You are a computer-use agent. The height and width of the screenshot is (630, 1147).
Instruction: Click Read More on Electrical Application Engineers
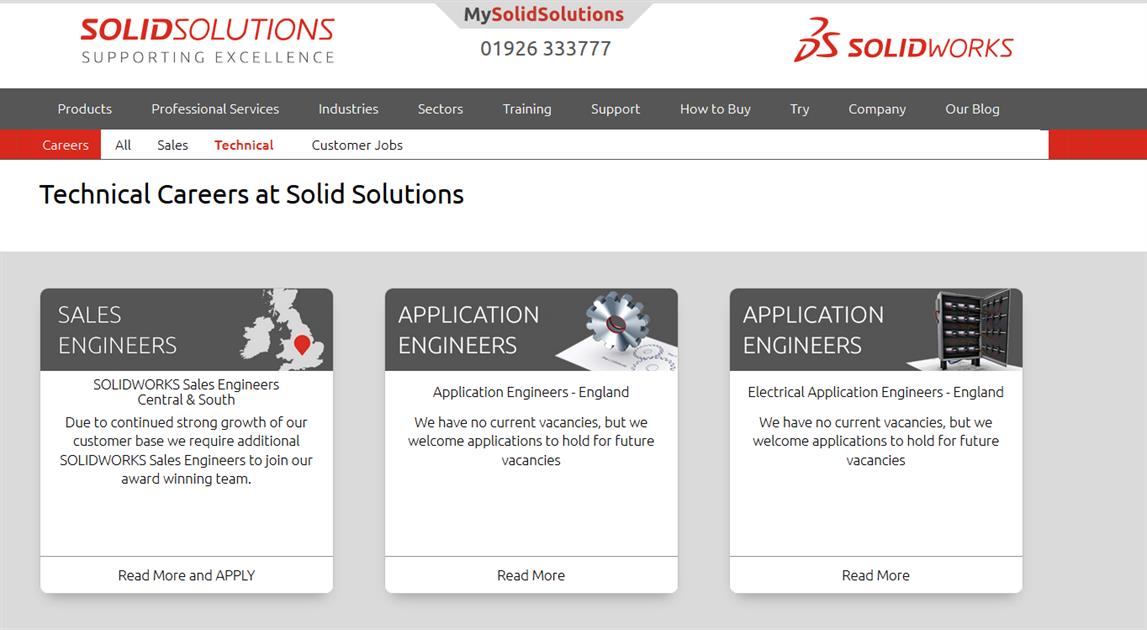click(x=875, y=575)
